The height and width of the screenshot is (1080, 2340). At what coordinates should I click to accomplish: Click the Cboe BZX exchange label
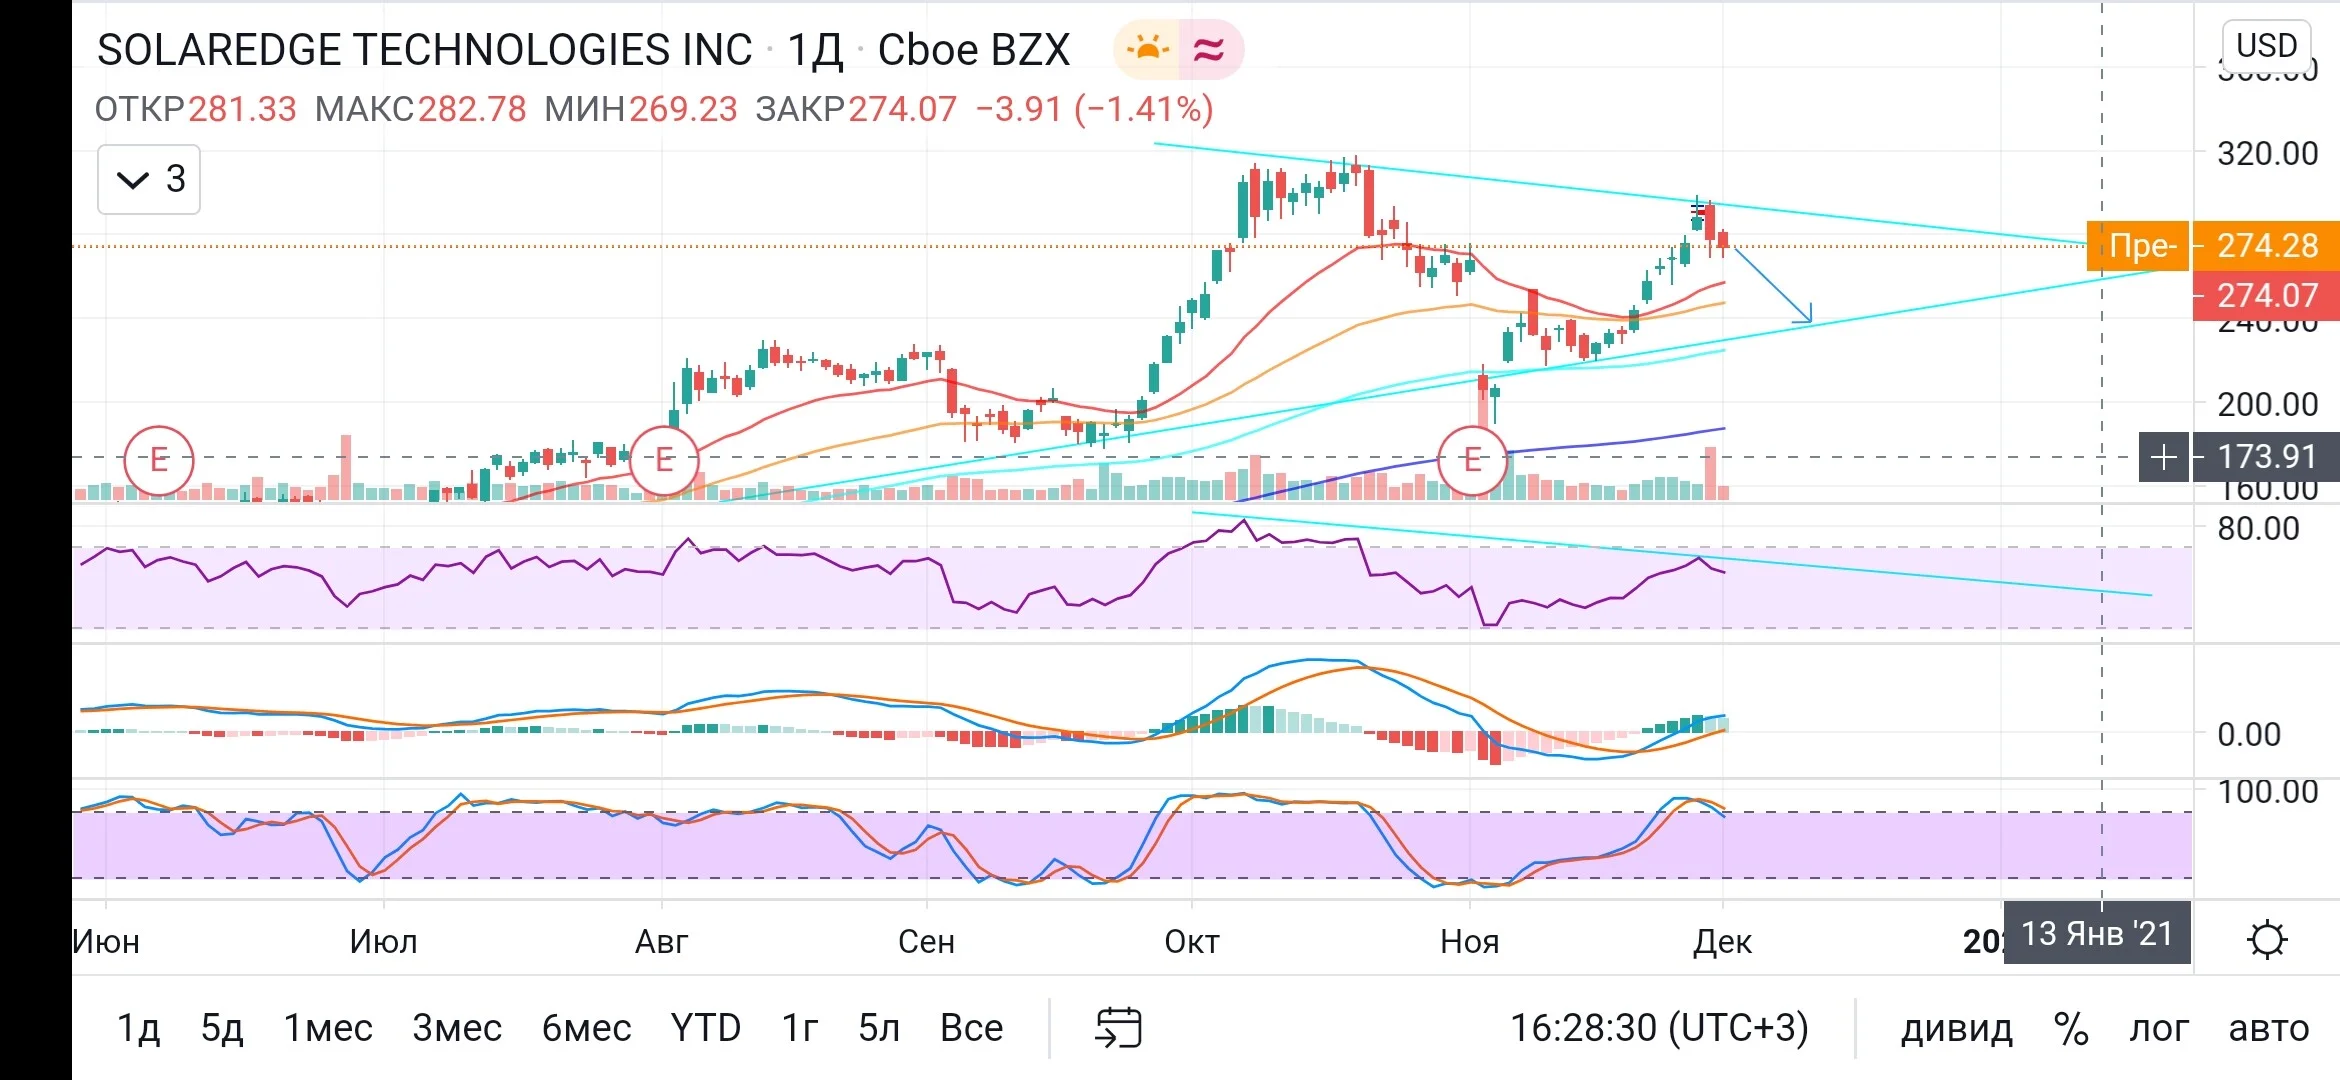[974, 50]
